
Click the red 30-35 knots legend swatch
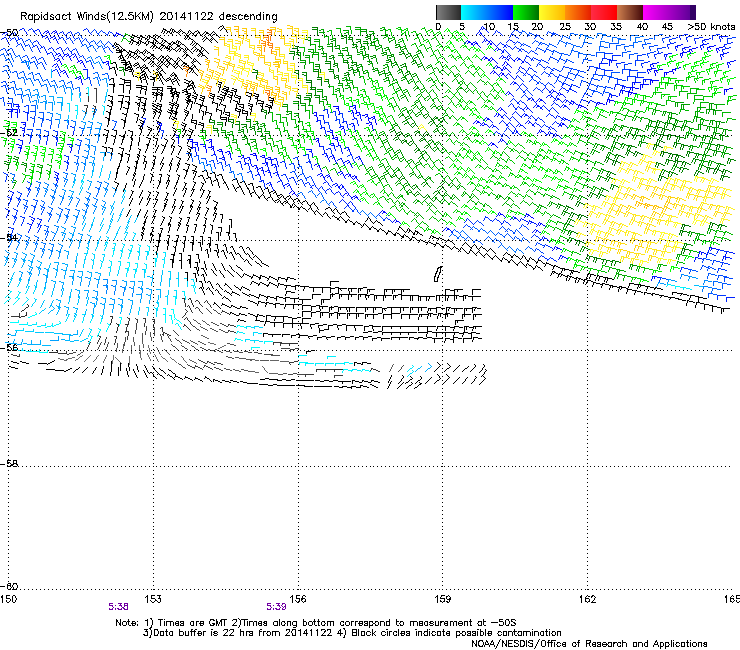tap(604, 12)
